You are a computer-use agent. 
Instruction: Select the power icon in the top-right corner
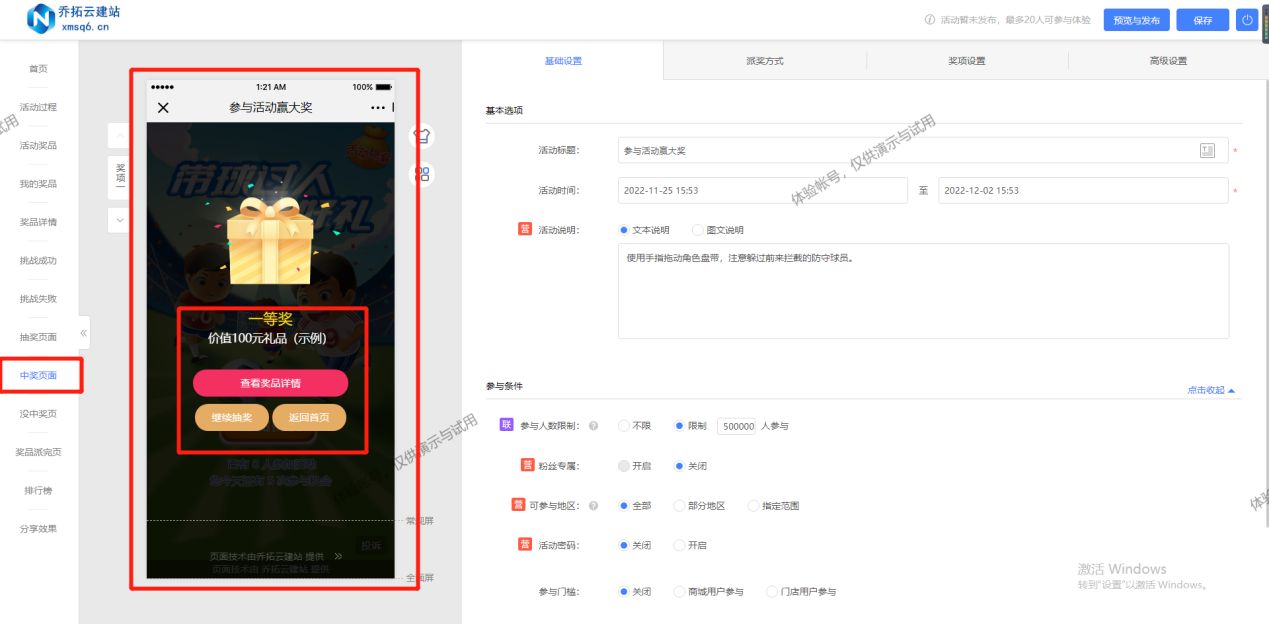click(1247, 19)
